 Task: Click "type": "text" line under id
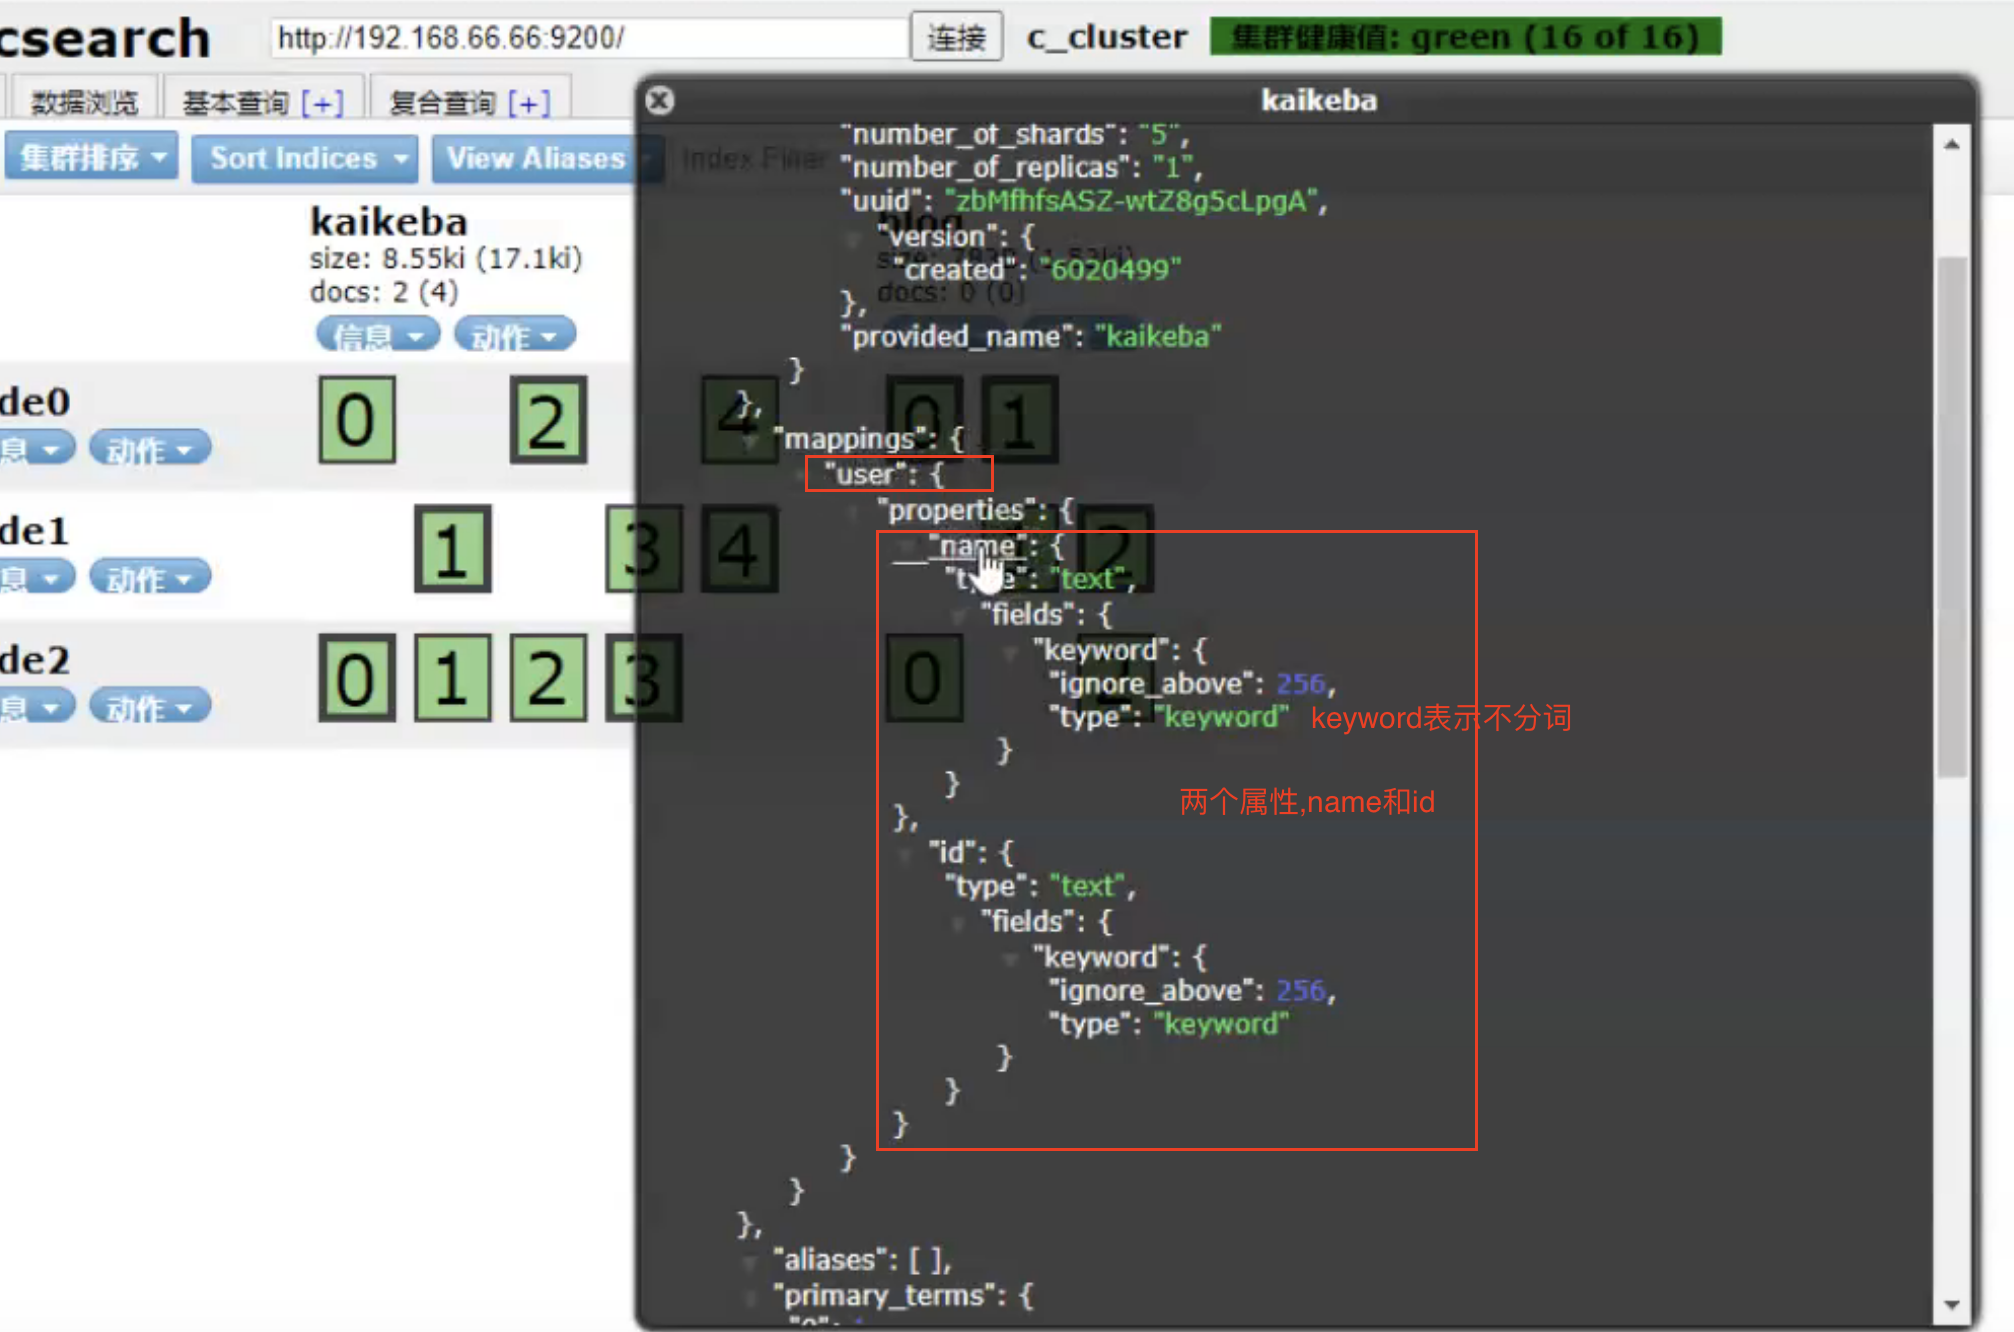[1040, 886]
